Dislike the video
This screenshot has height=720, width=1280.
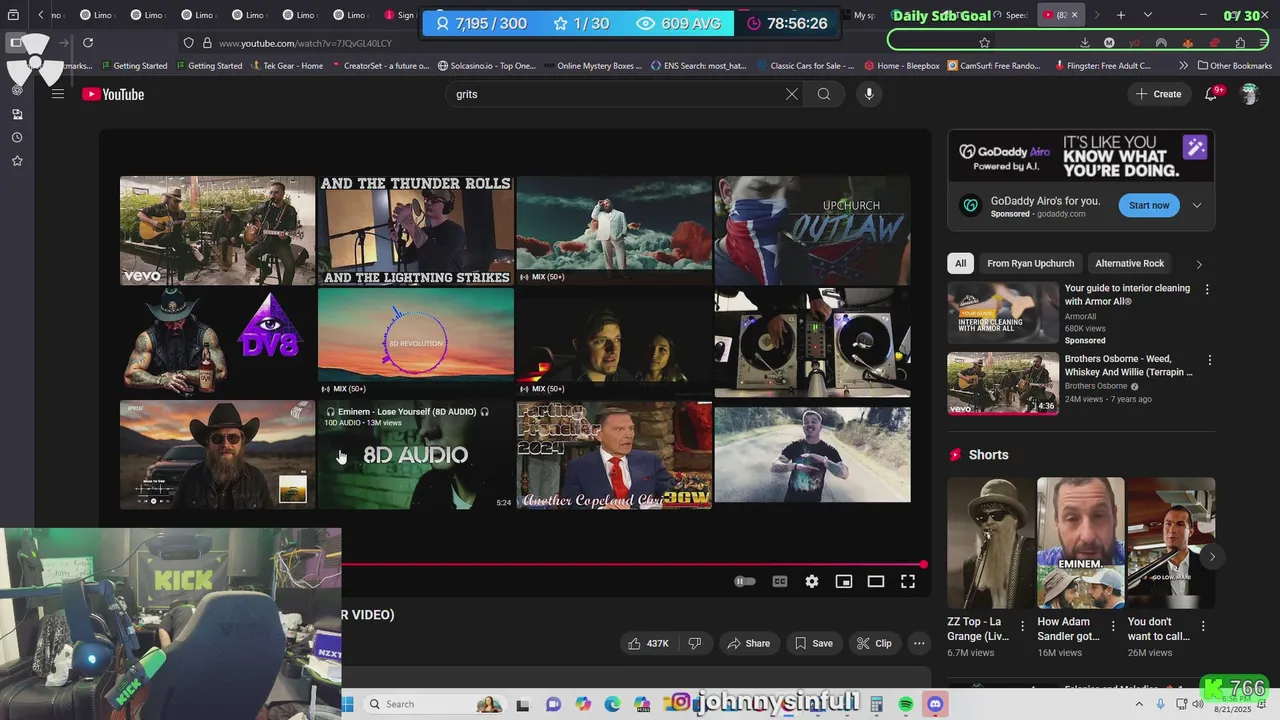(695, 643)
